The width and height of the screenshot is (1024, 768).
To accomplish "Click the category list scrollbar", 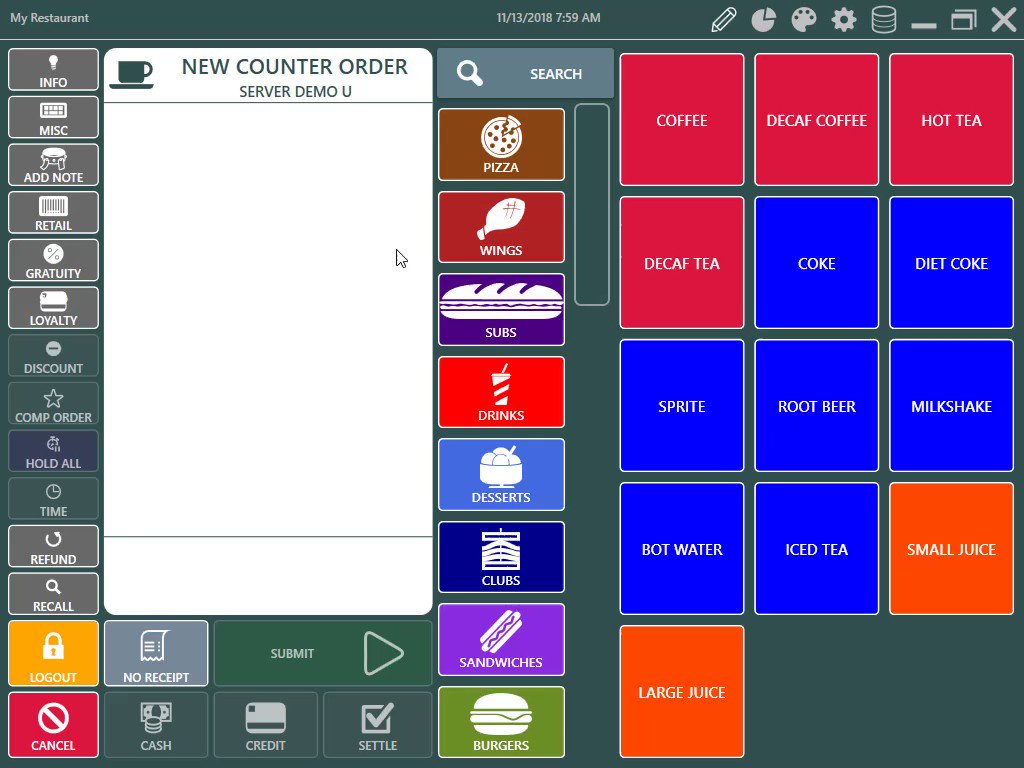I will pyautogui.click(x=592, y=204).
